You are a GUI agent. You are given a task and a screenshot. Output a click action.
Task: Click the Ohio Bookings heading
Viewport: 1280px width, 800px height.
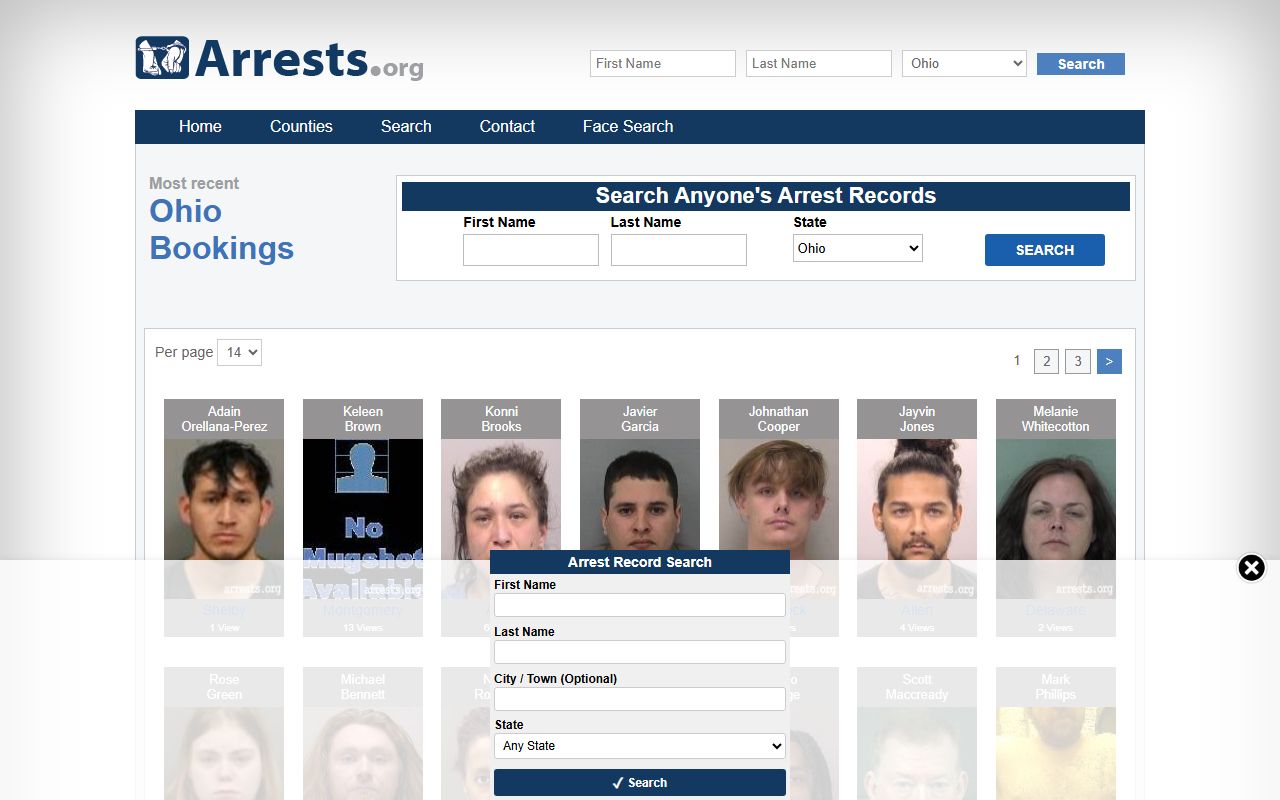pos(222,230)
